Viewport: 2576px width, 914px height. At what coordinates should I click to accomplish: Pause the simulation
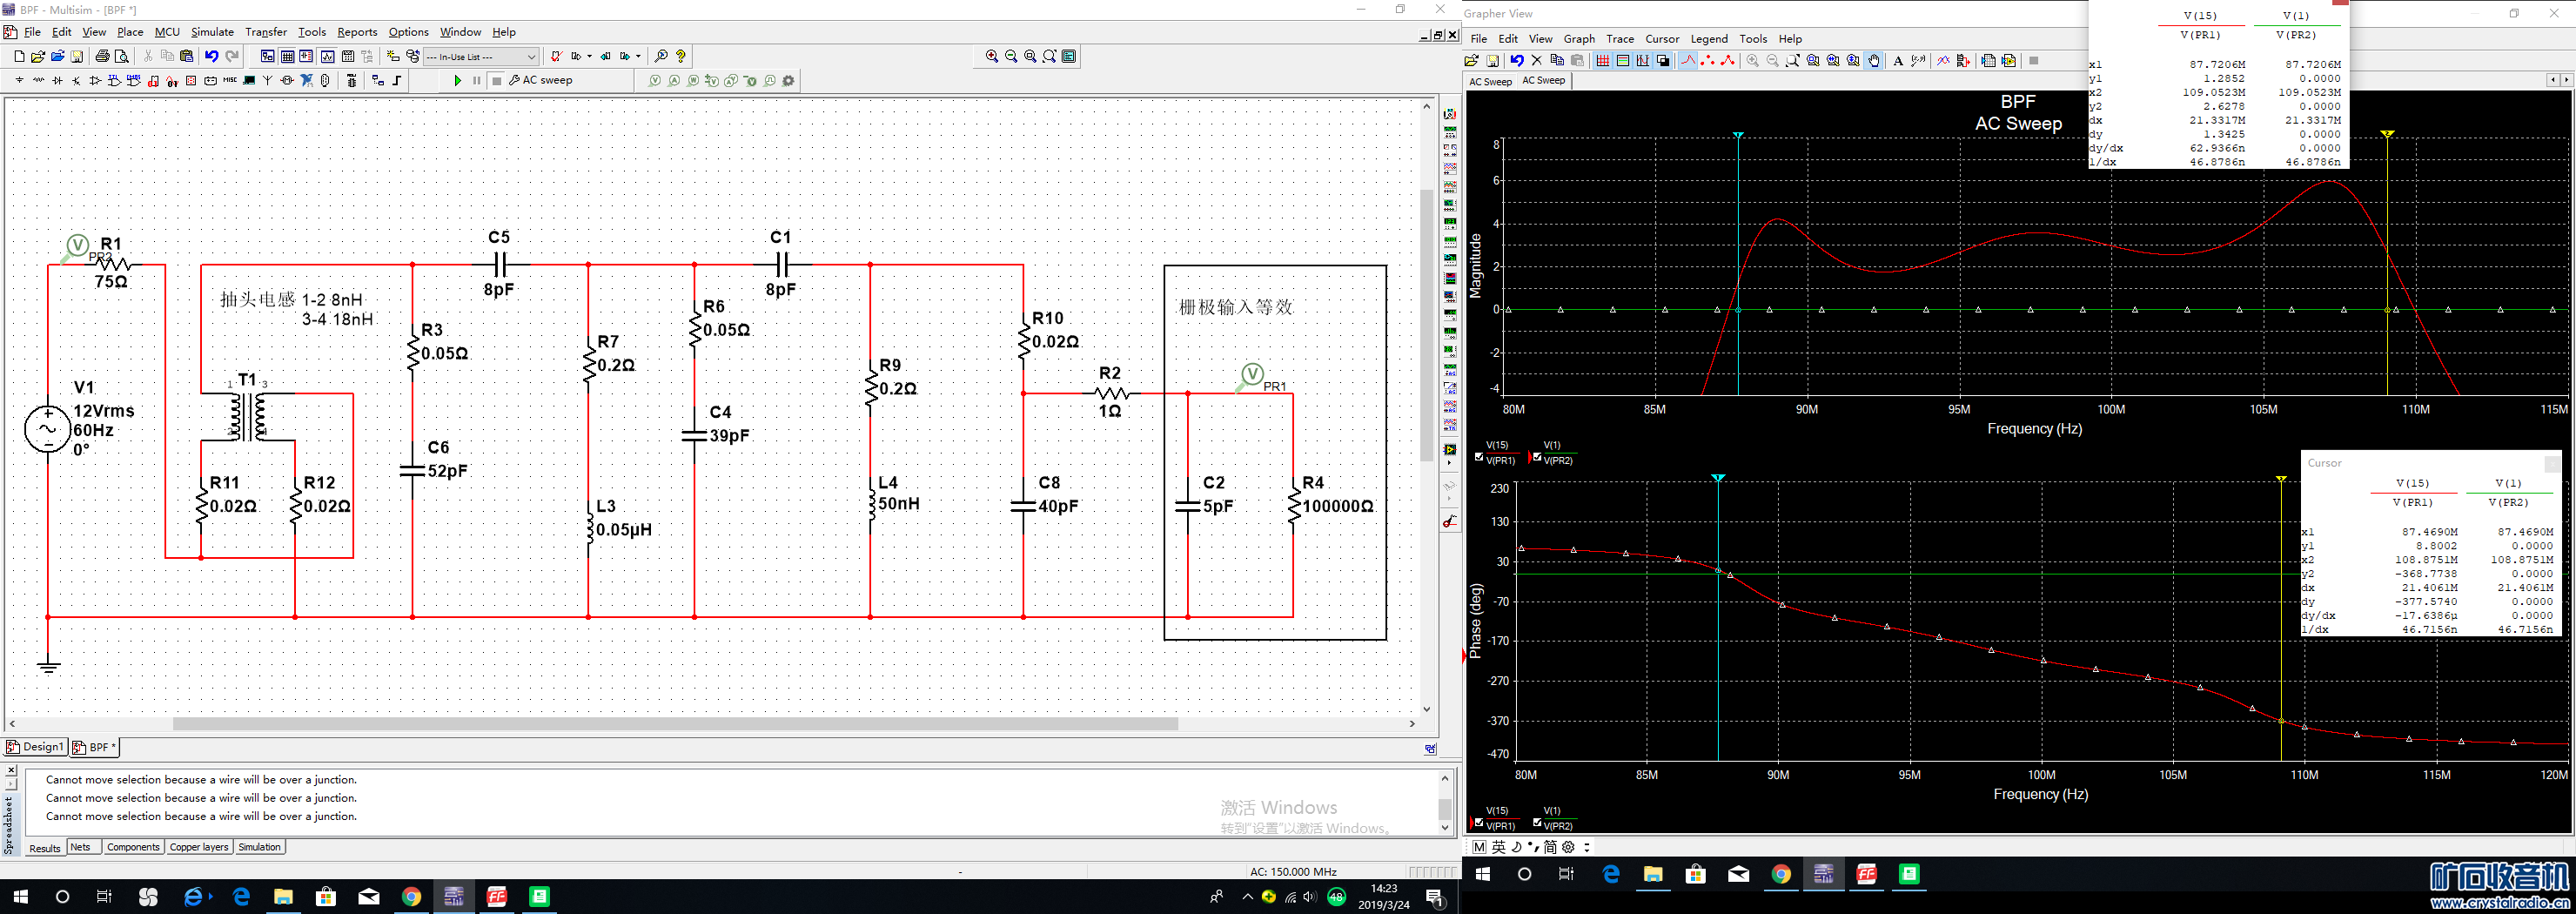click(x=477, y=81)
